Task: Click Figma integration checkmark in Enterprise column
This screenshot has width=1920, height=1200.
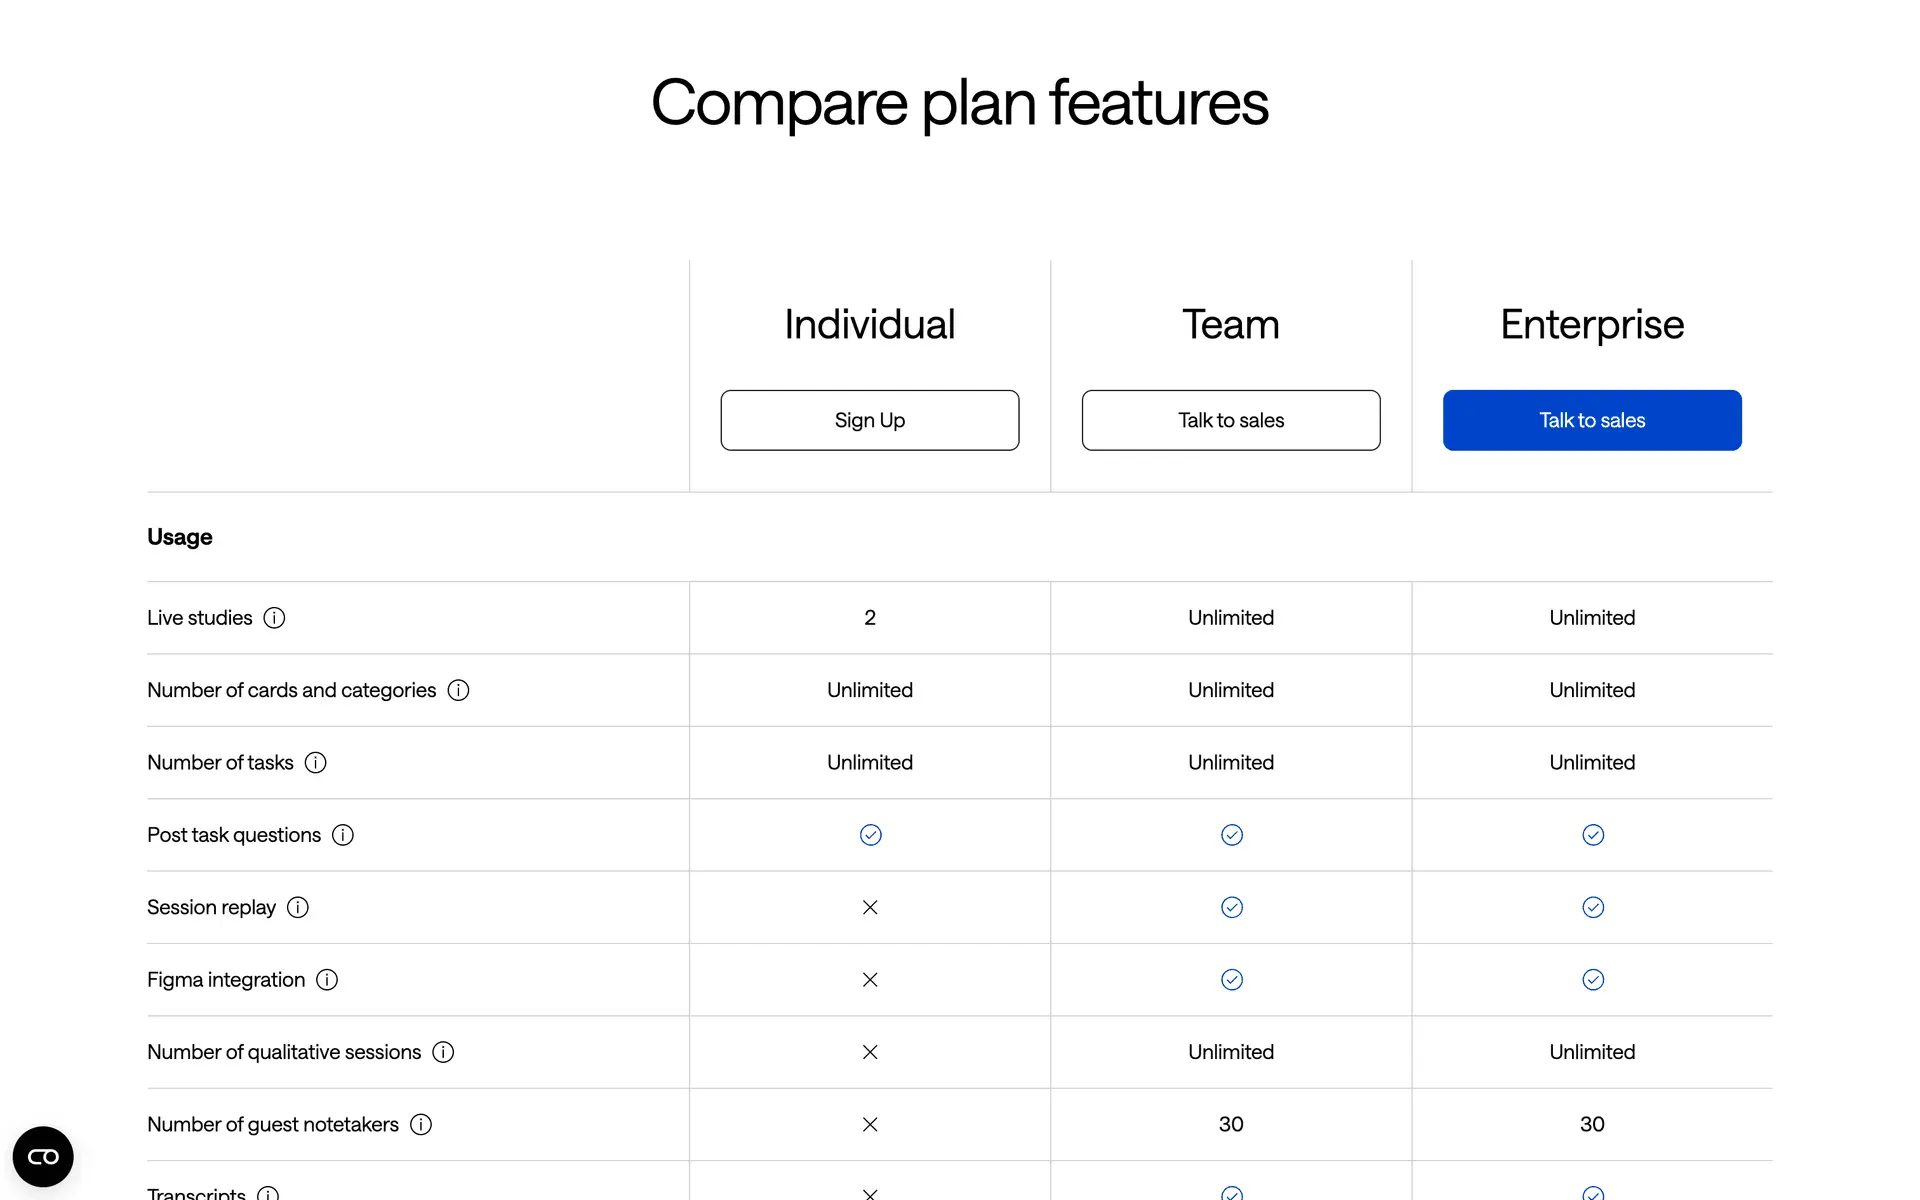Action: tap(1592, 980)
